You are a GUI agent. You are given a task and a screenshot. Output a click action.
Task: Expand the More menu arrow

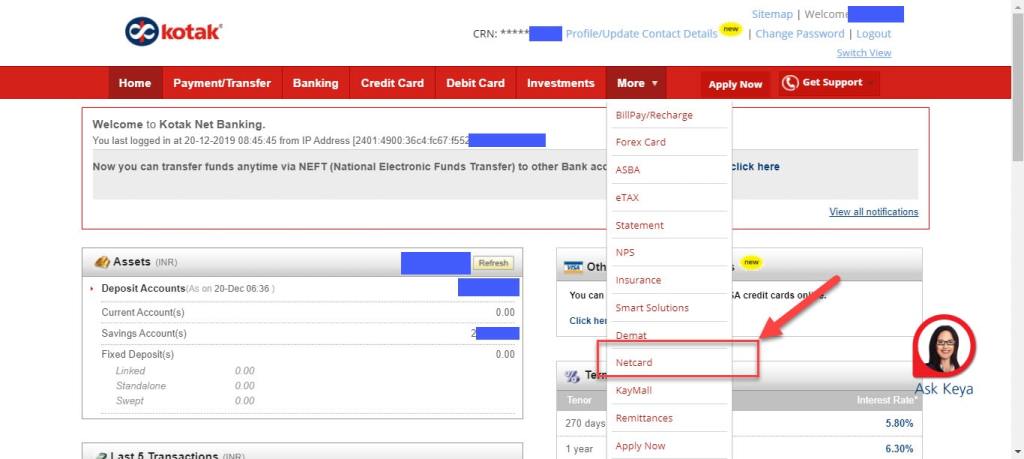click(654, 84)
